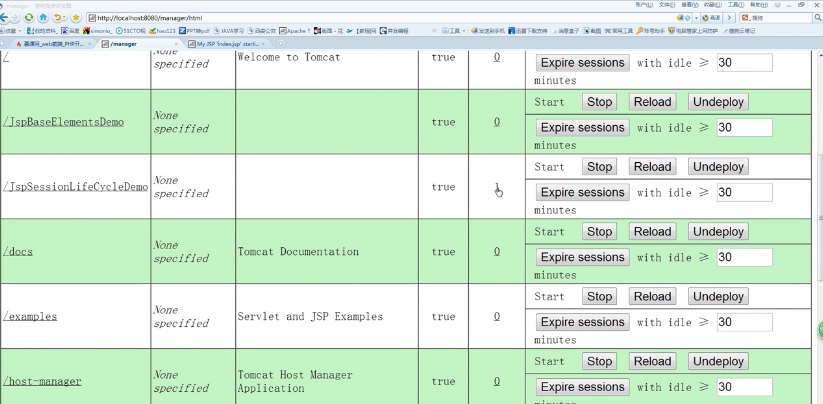
Task: Open the /examples path link
Action: pos(30,316)
